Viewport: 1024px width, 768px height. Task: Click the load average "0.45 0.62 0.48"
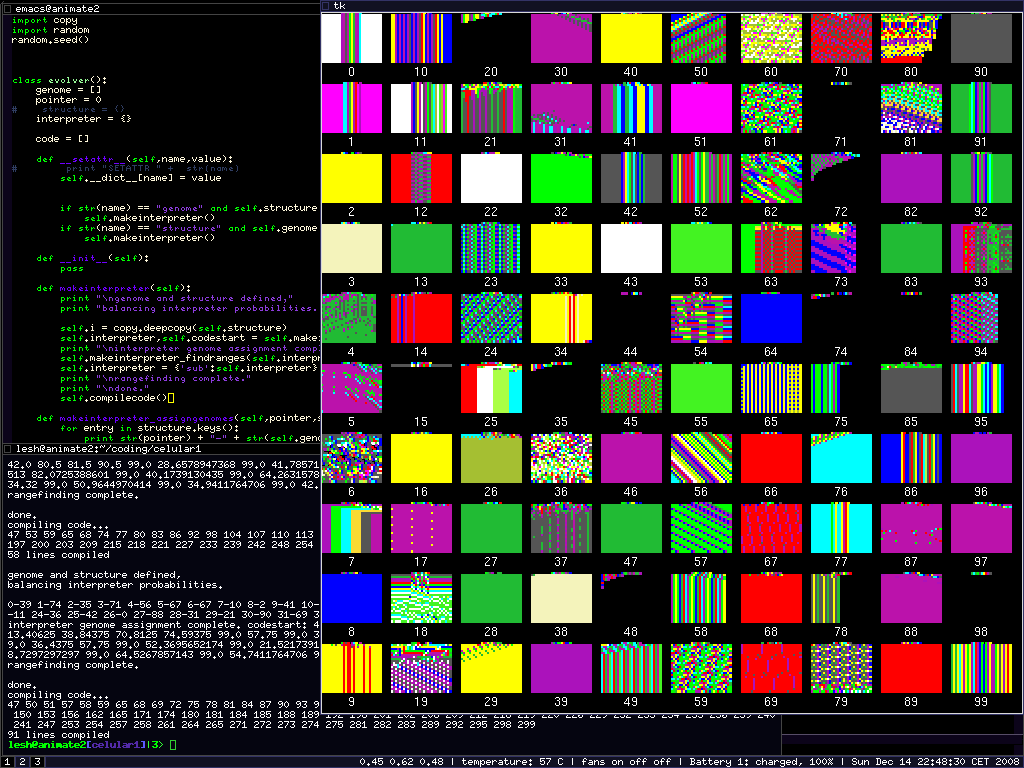[402, 761]
